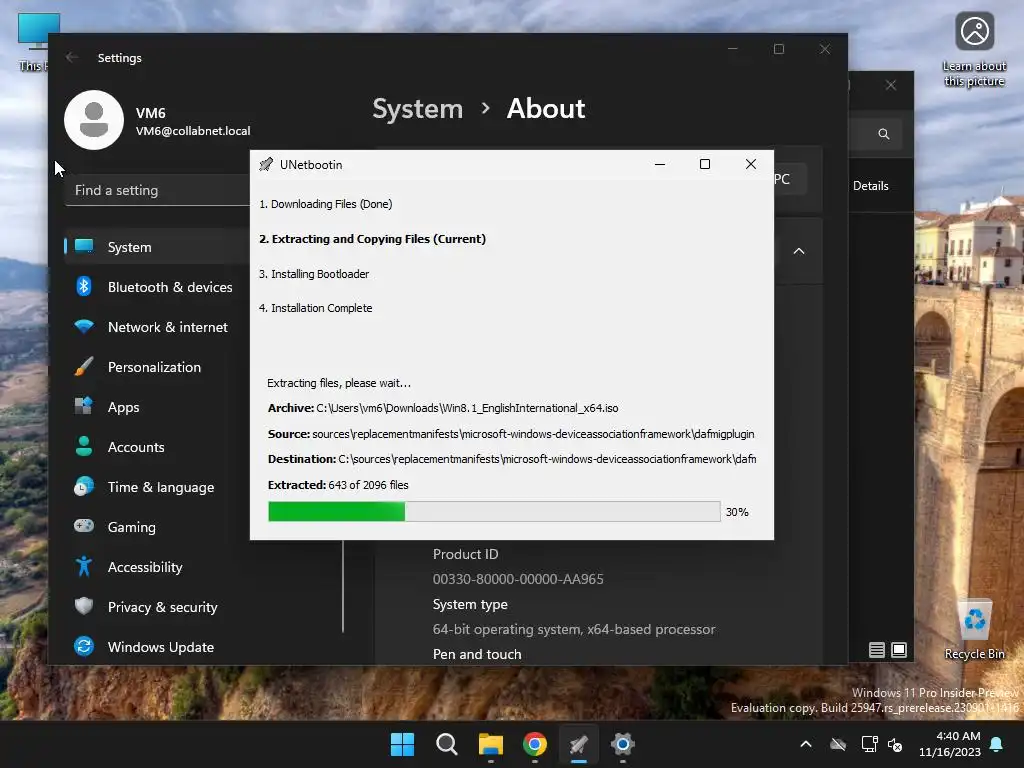Maximize the UNetbootin window

[705, 164]
